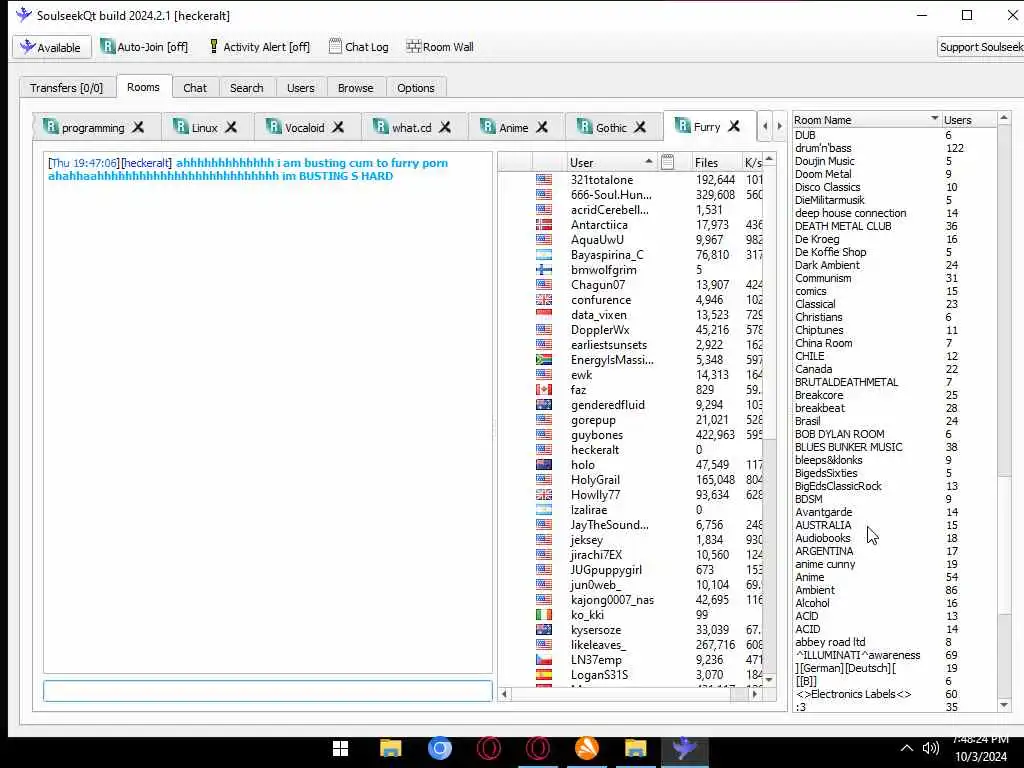The height and width of the screenshot is (768, 1024).
Task: Sort room list by Room Name header
Action: pyautogui.click(x=866, y=120)
